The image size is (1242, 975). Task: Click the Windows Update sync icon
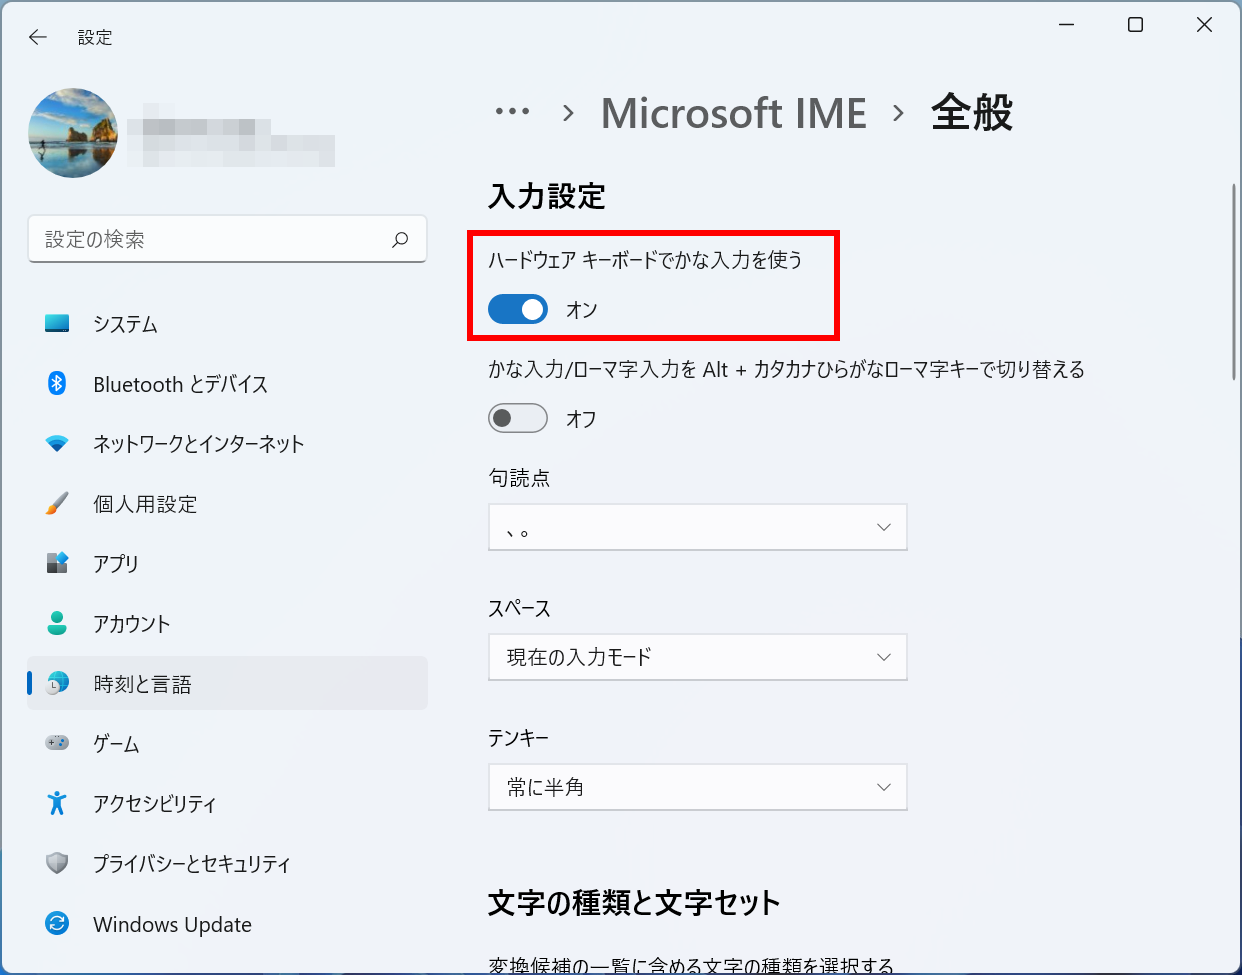[x=57, y=924]
